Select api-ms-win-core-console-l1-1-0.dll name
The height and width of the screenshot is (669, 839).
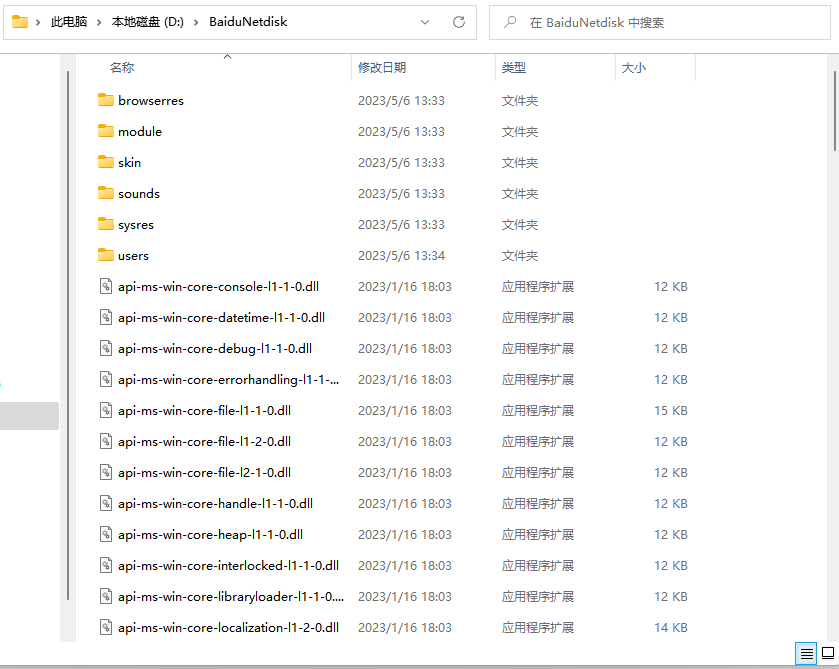[x=218, y=287]
